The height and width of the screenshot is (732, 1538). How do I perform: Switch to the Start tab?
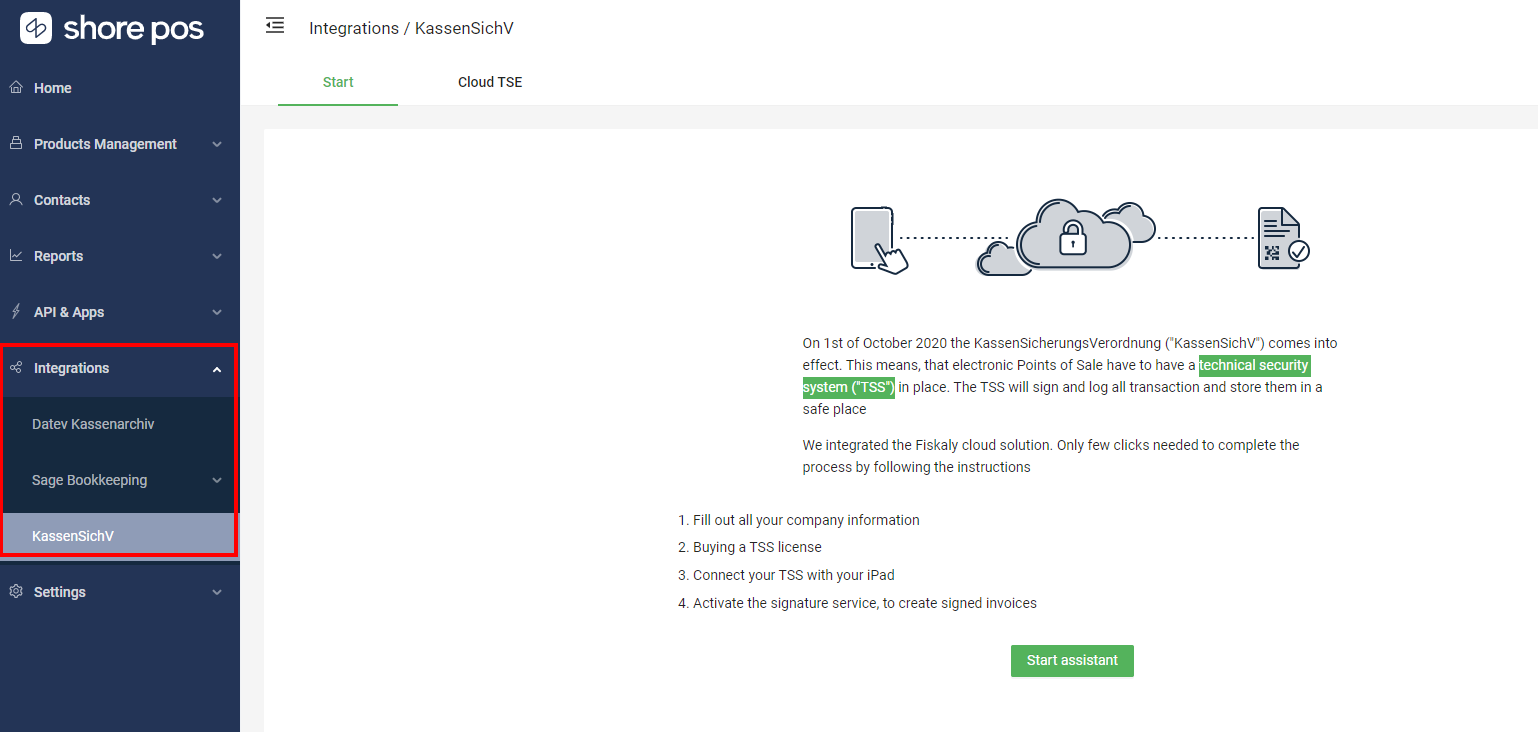[x=338, y=82]
